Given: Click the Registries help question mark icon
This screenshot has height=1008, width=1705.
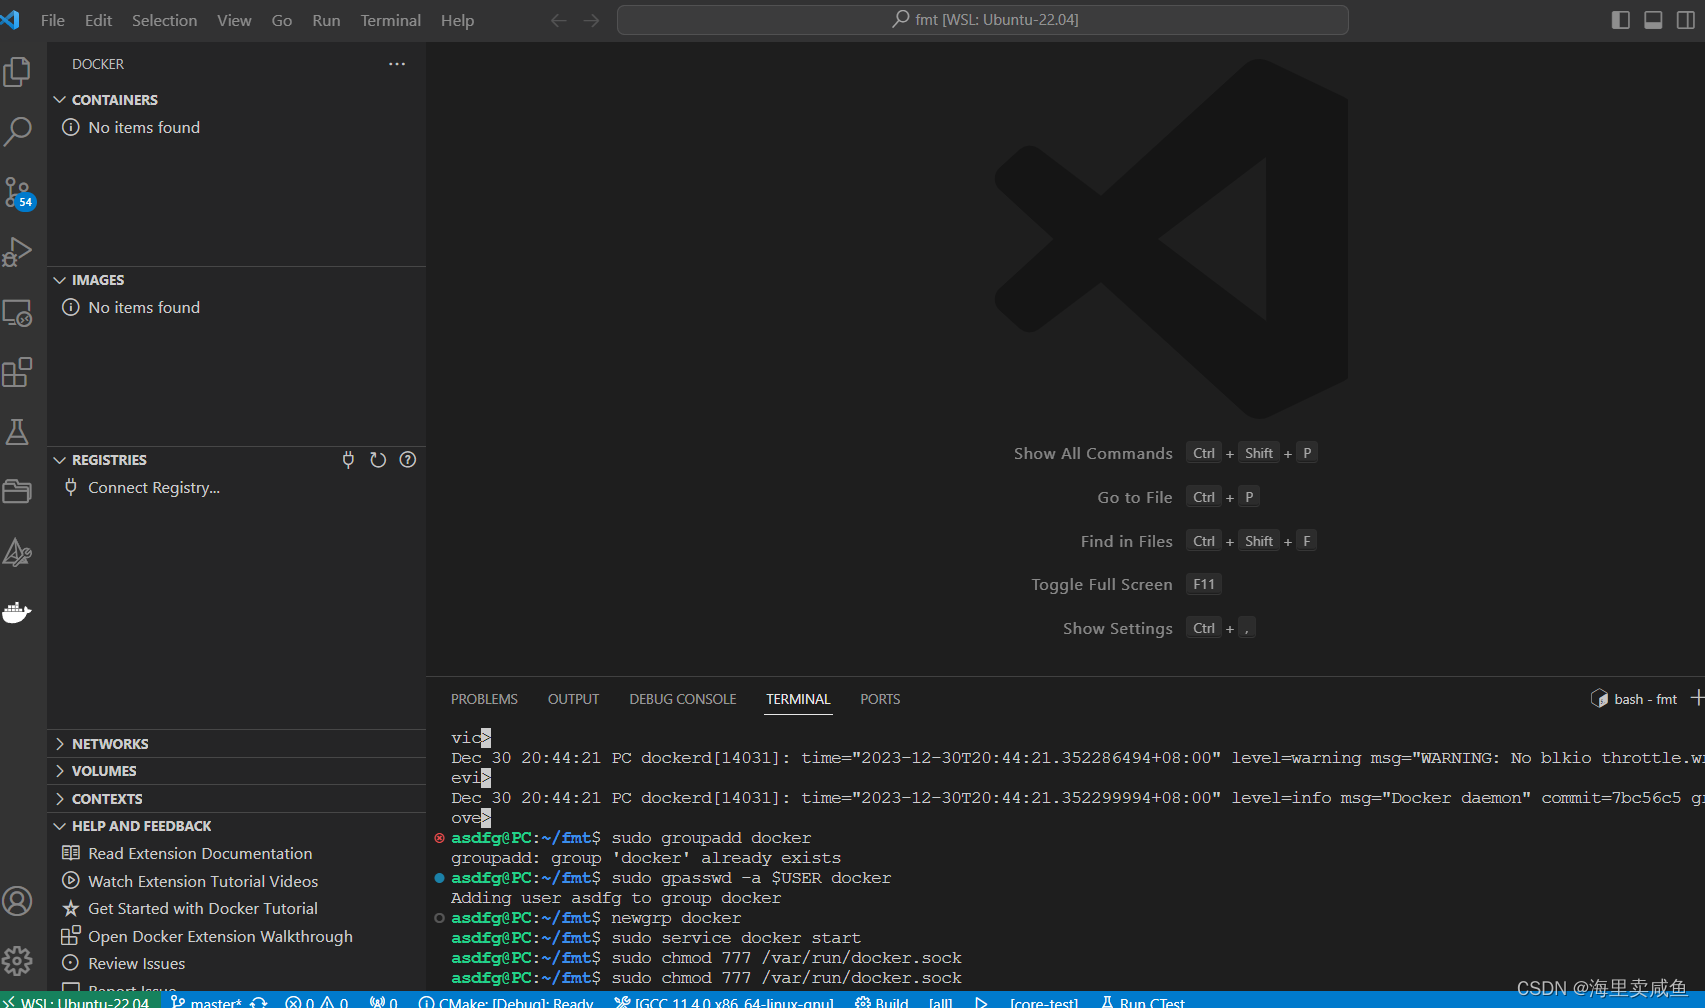Looking at the screenshot, I should tap(407, 459).
